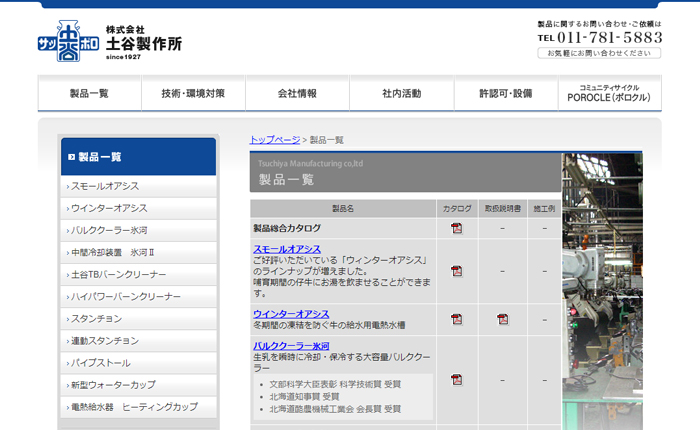700x430 pixels.
Task: Open the スモールオアシス catalog PDF icon
Action: coord(456,271)
